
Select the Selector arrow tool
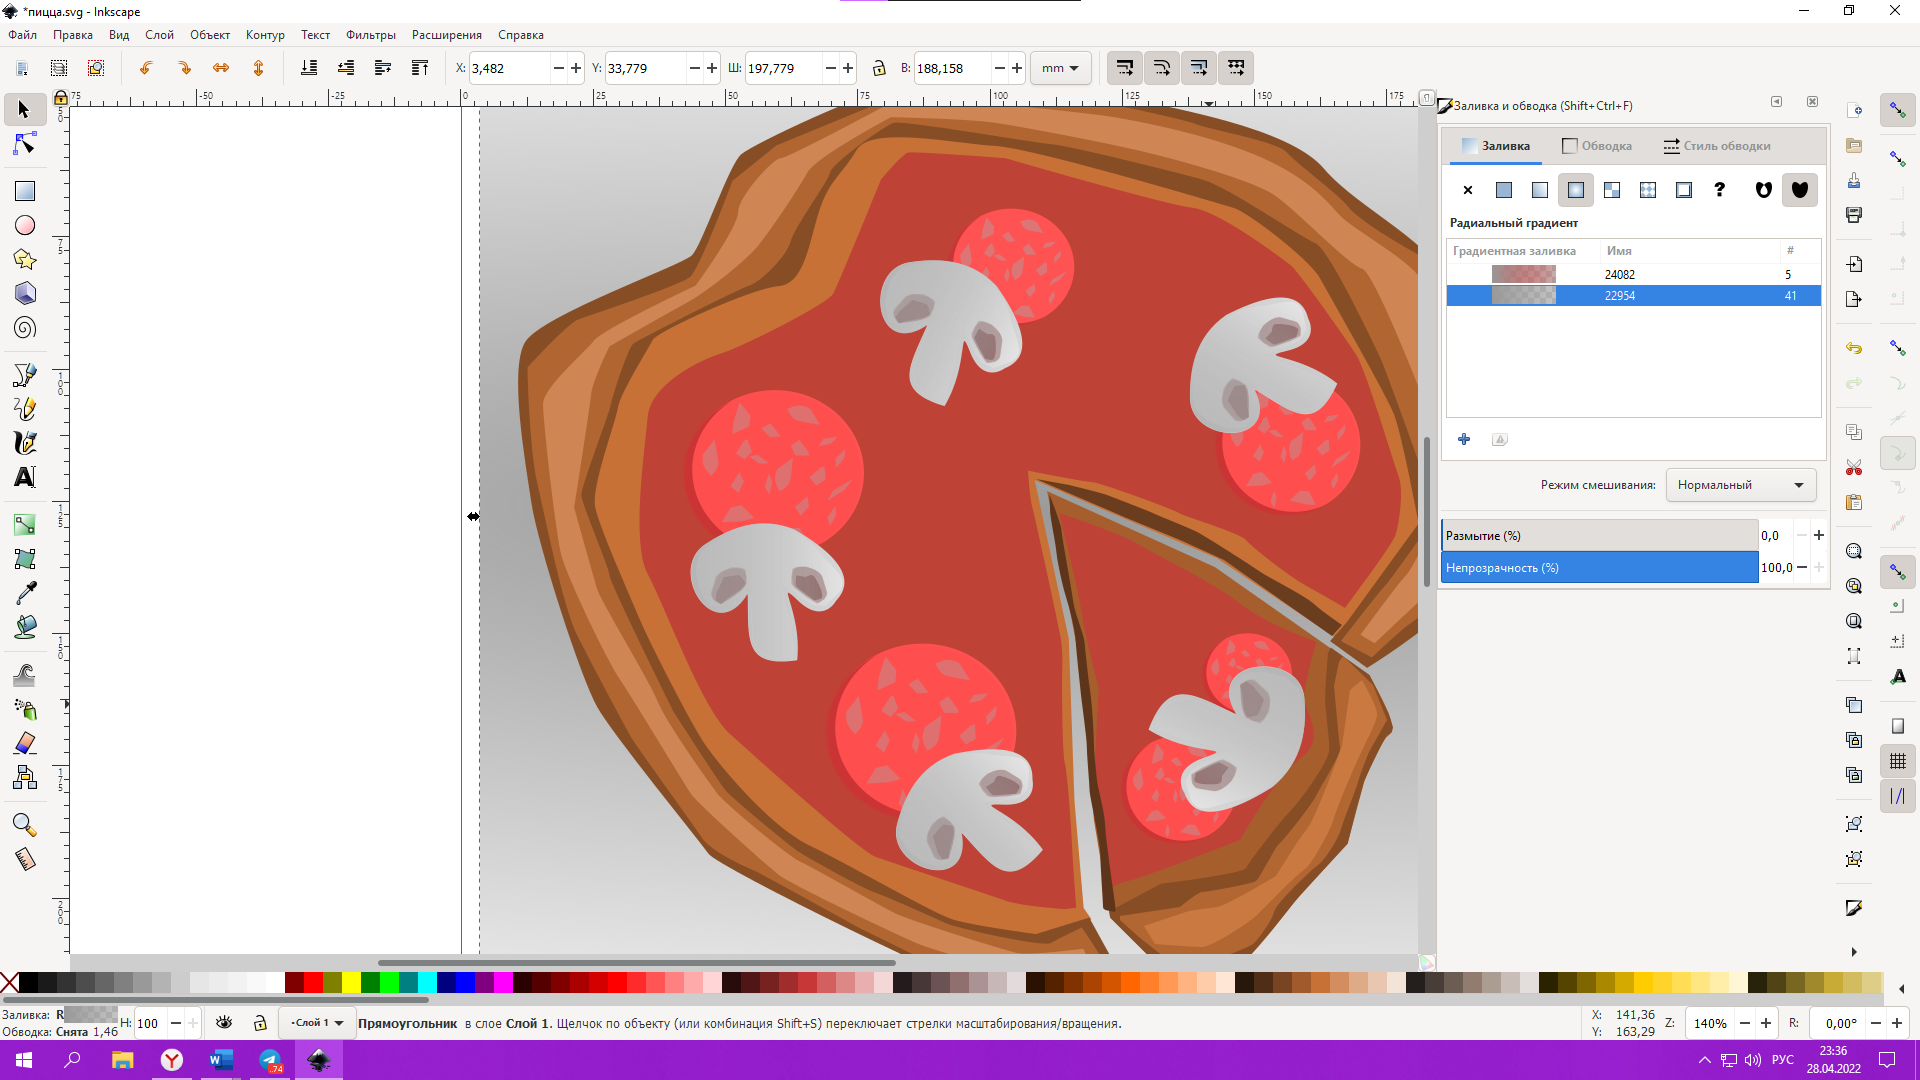pyautogui.click(x=25, y=110)
